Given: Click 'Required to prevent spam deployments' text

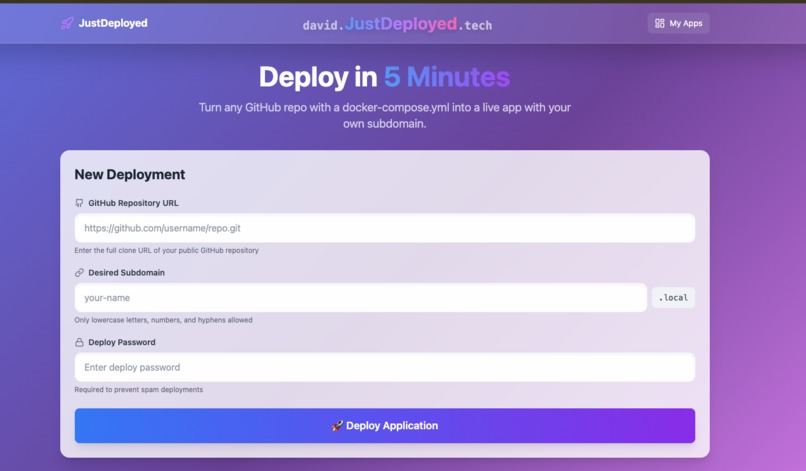Looking at the screenshot, I should (x=139, y=389).
